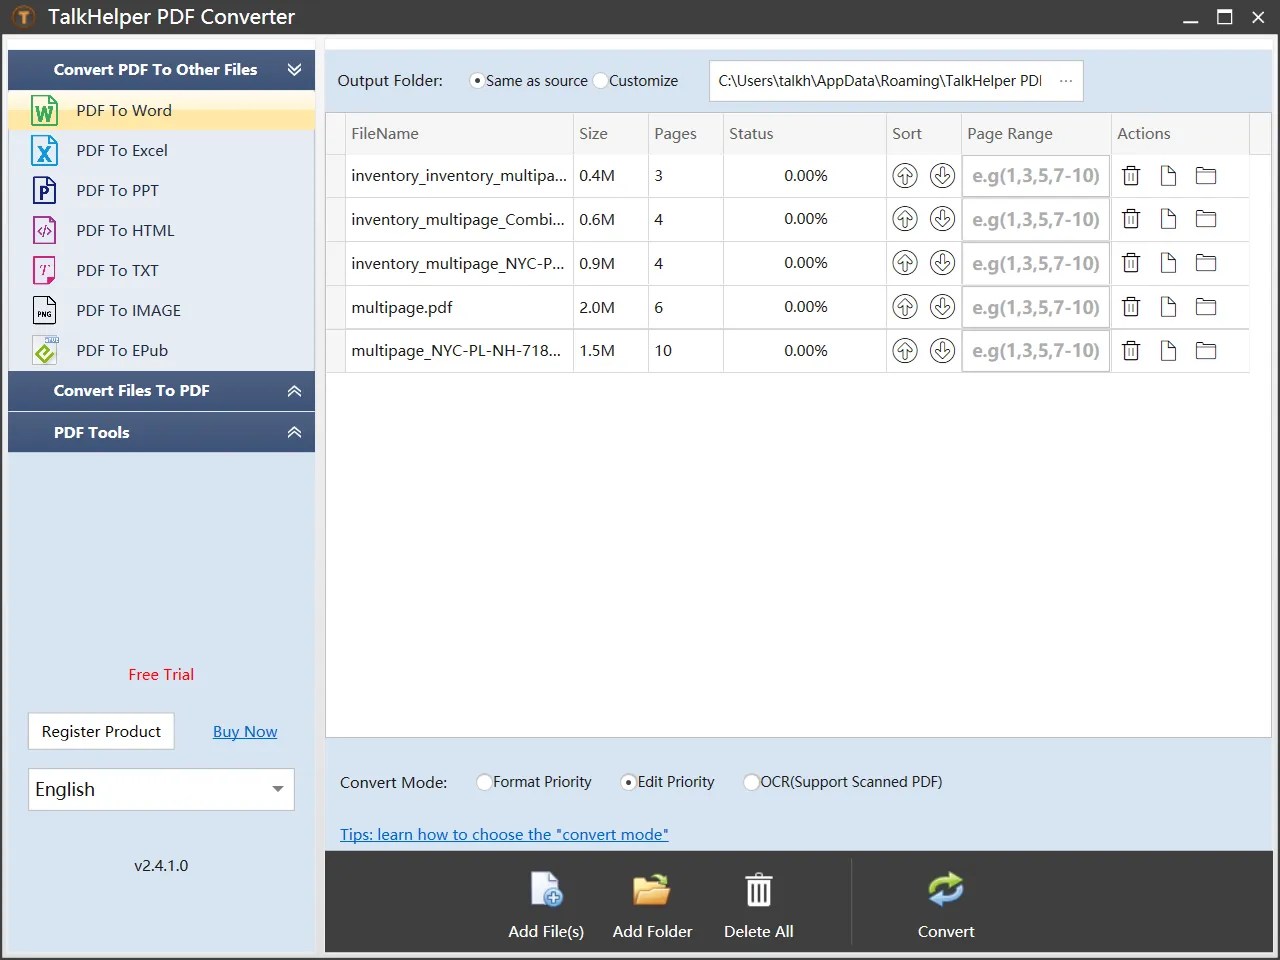This screenshot has height=960, width=1280.
Task: Expand the PDF Tools section
Action: pos(293,432)
